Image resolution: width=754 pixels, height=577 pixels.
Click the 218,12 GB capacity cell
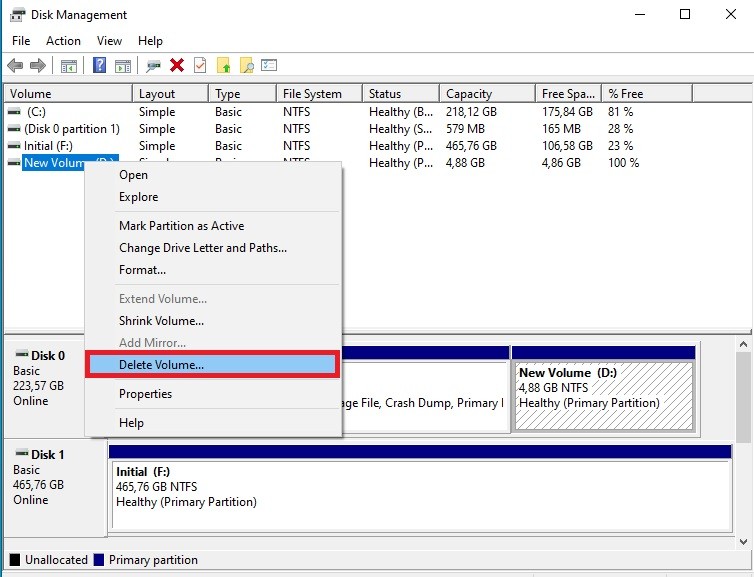click(x=471, y=112)
